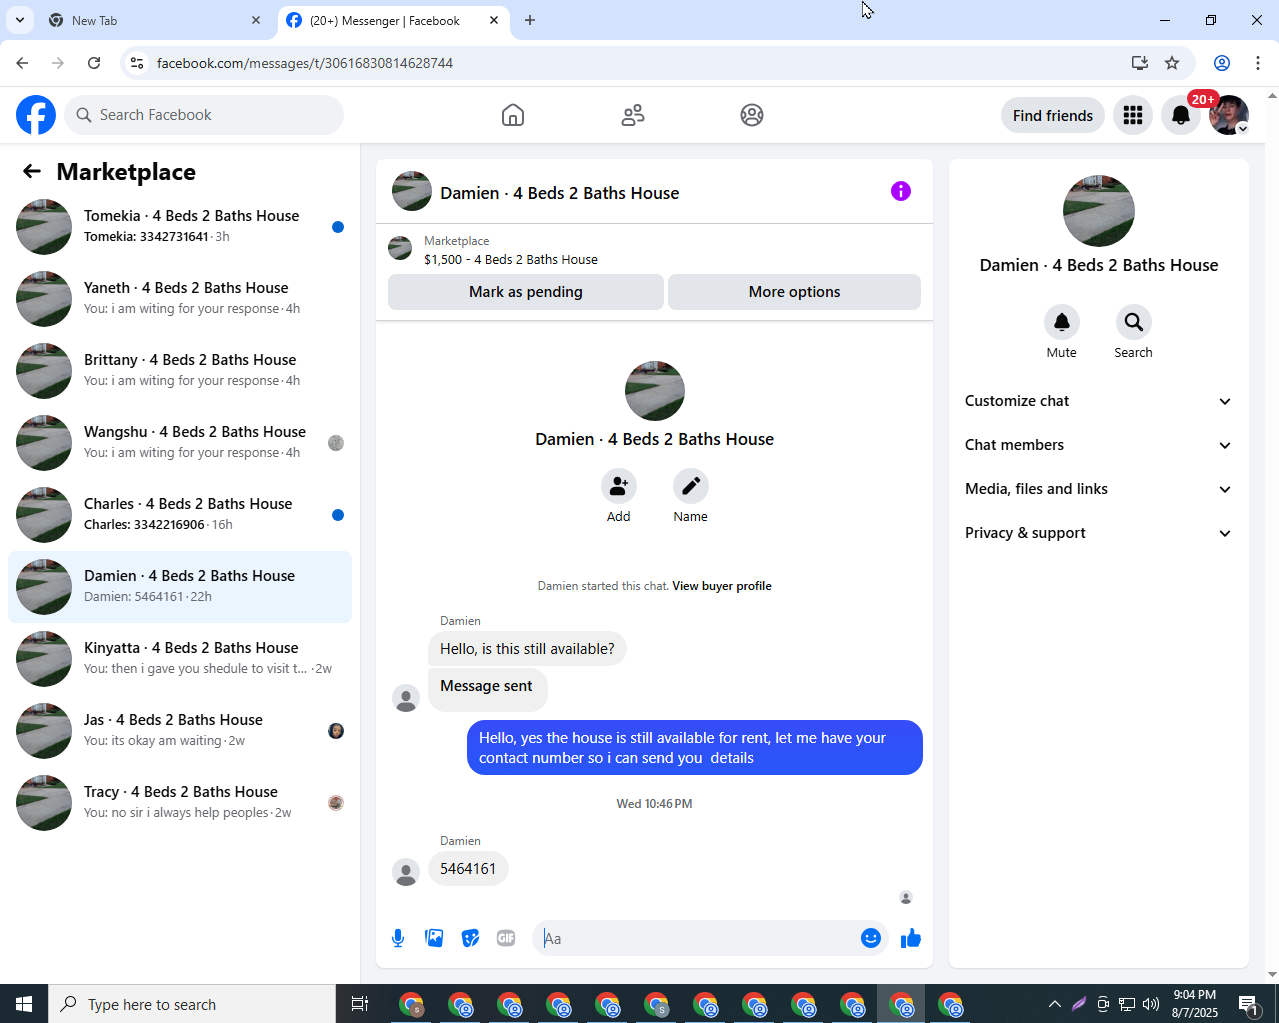Click Find friends button

1053,116
